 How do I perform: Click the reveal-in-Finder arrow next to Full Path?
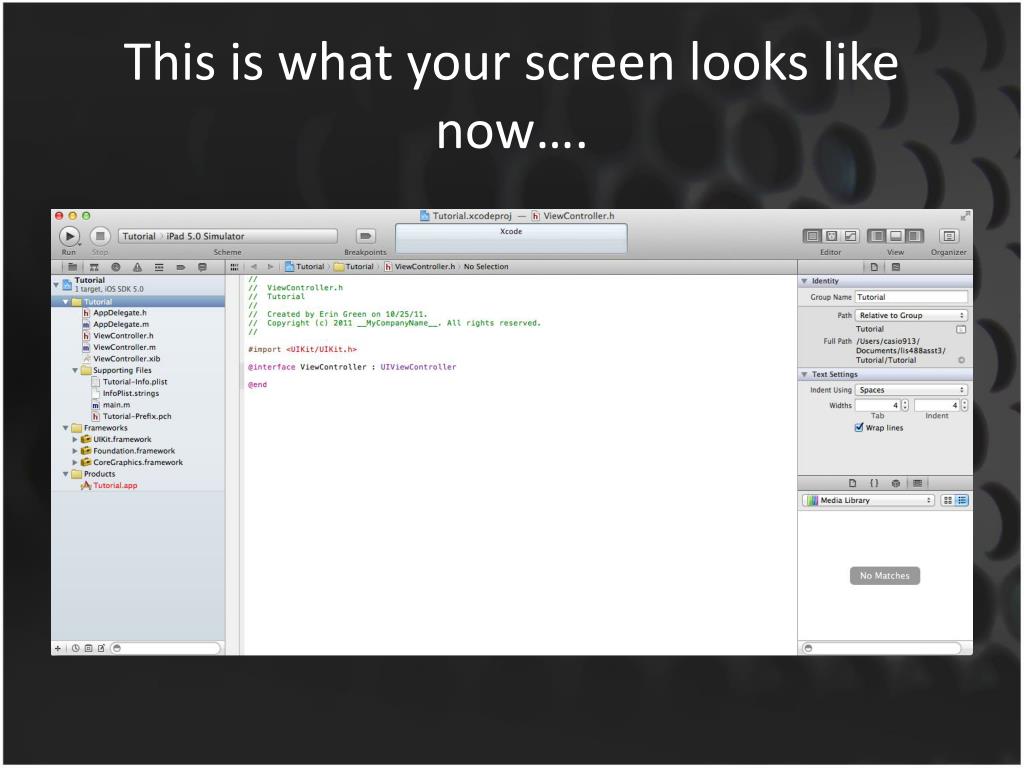tap(961, 360)
